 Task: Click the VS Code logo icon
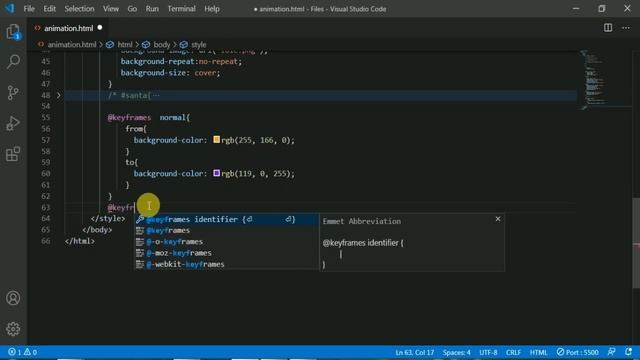point(9,8)
